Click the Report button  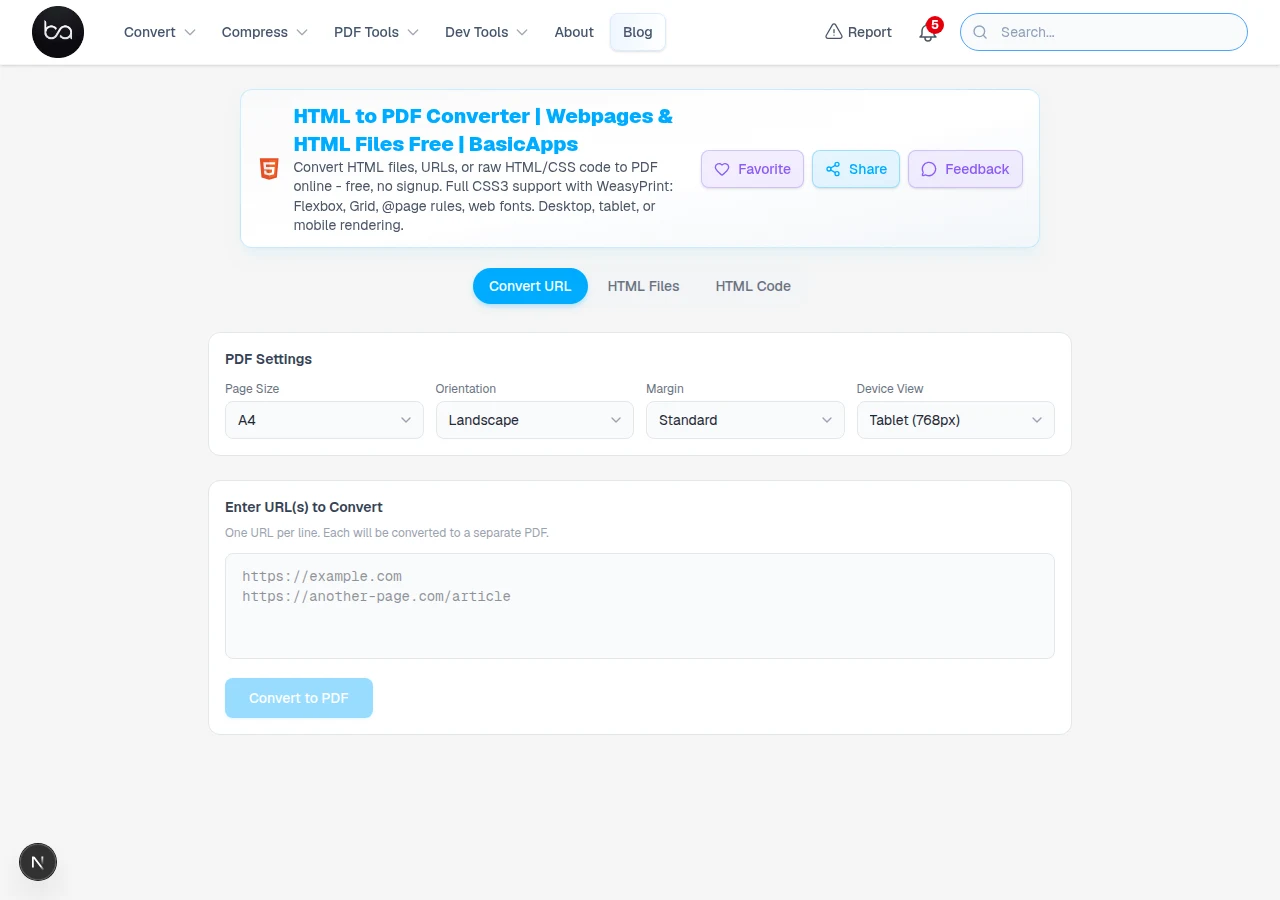click(859, 32)
